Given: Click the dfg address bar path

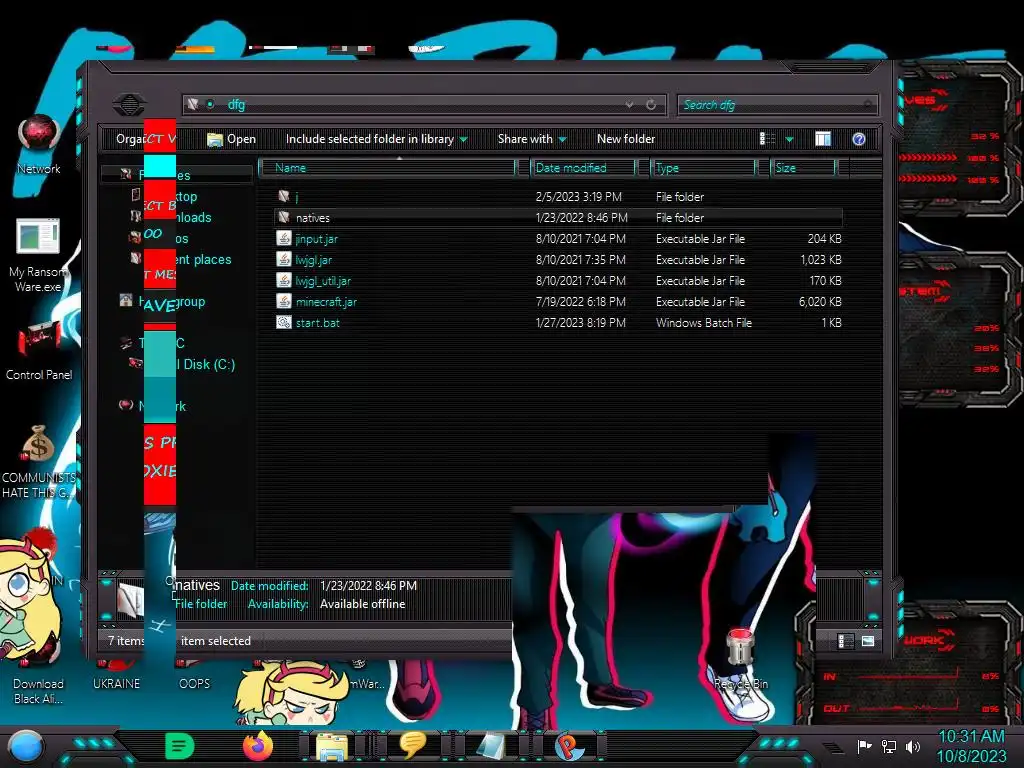Looking at the screenshot, I should click(236, 104).
